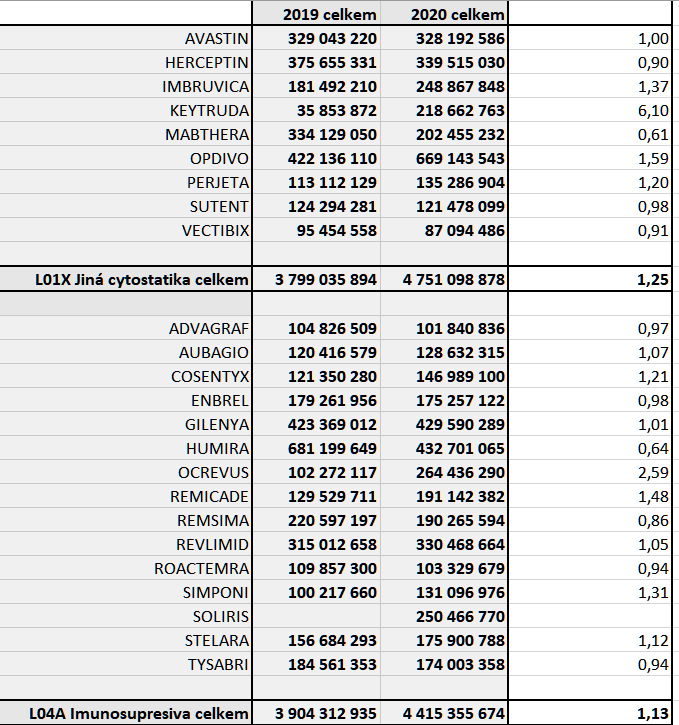Click the cell with value 4 415 355 674
This screenshot has width=679, height=725.
[x=444, y=713]
